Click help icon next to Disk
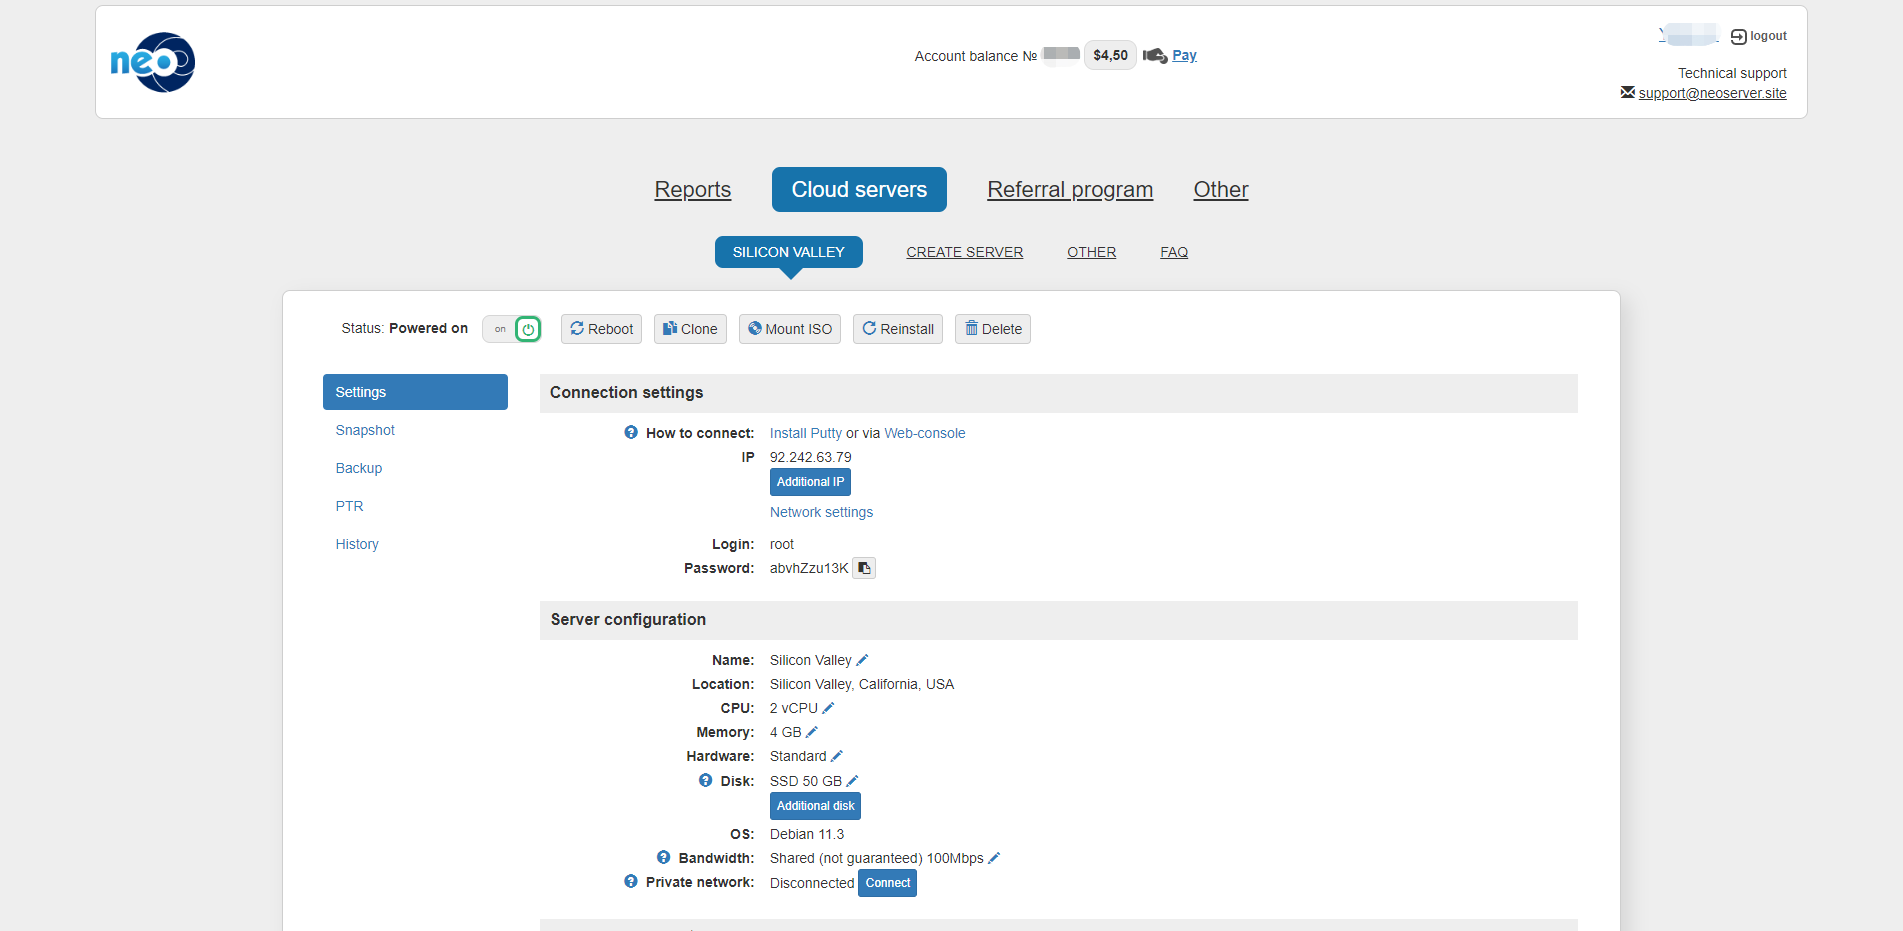This screenshot has height=931, width=1903. click(x=706, y=780)
